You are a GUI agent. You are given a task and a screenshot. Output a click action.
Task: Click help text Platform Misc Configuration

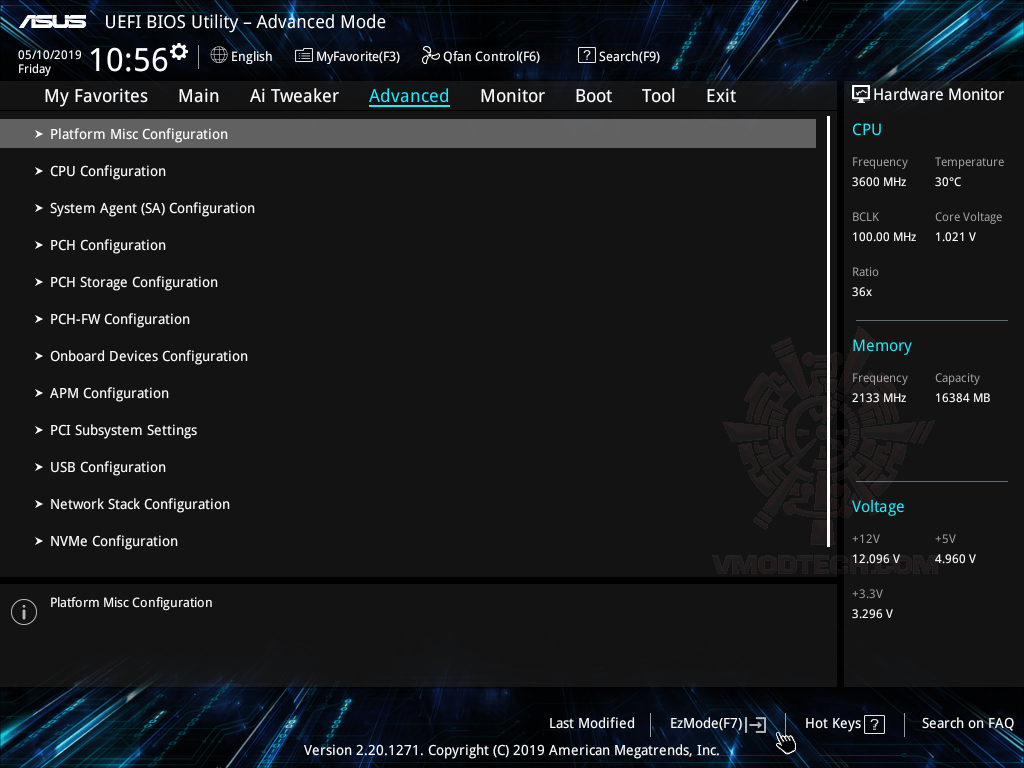[131, 603]
